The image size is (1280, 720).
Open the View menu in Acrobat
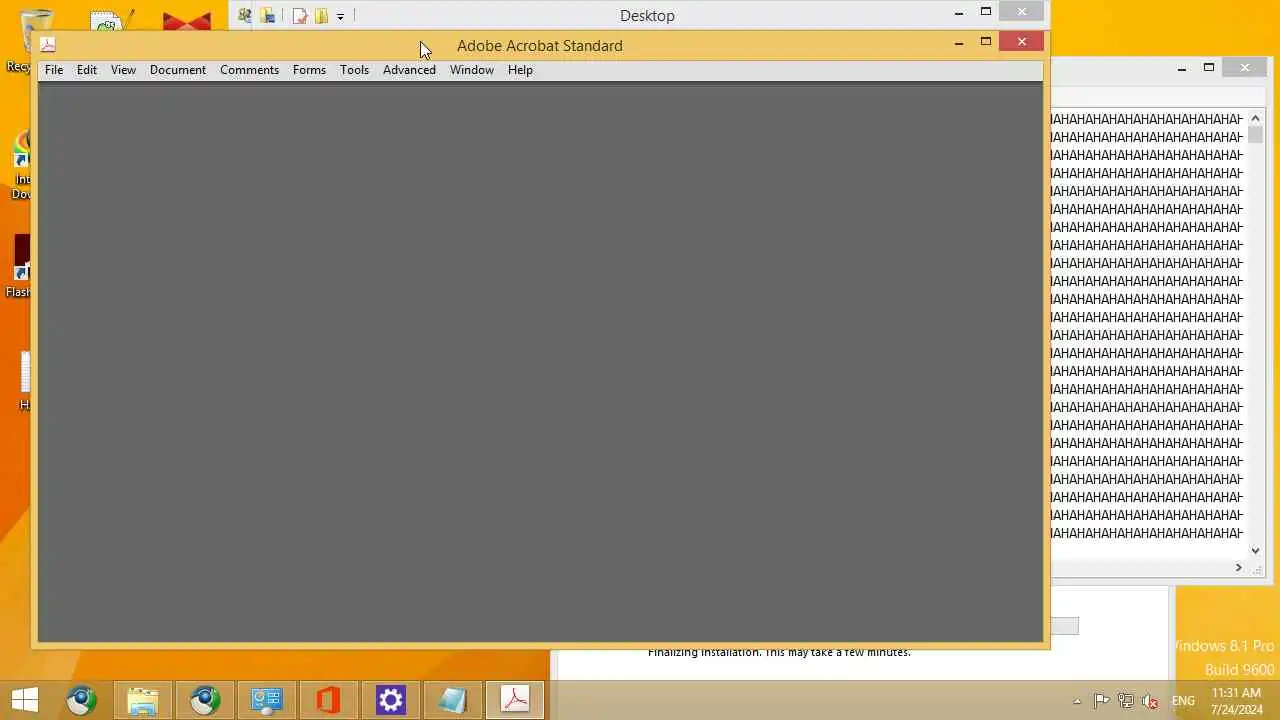pyautogui.click(x=123, y=70)
